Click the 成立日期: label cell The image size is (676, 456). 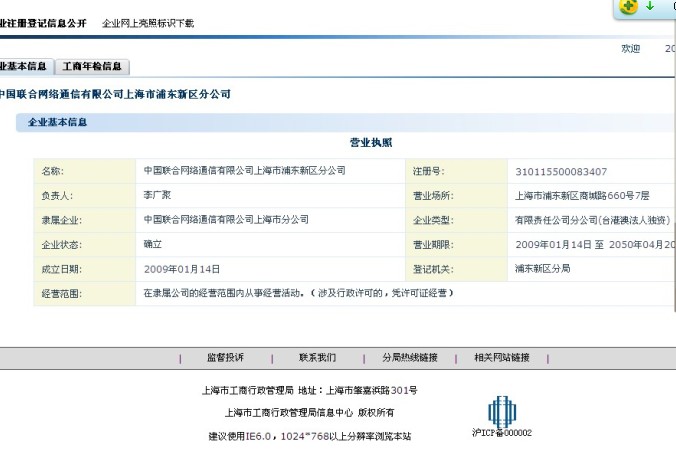[85, 269]
